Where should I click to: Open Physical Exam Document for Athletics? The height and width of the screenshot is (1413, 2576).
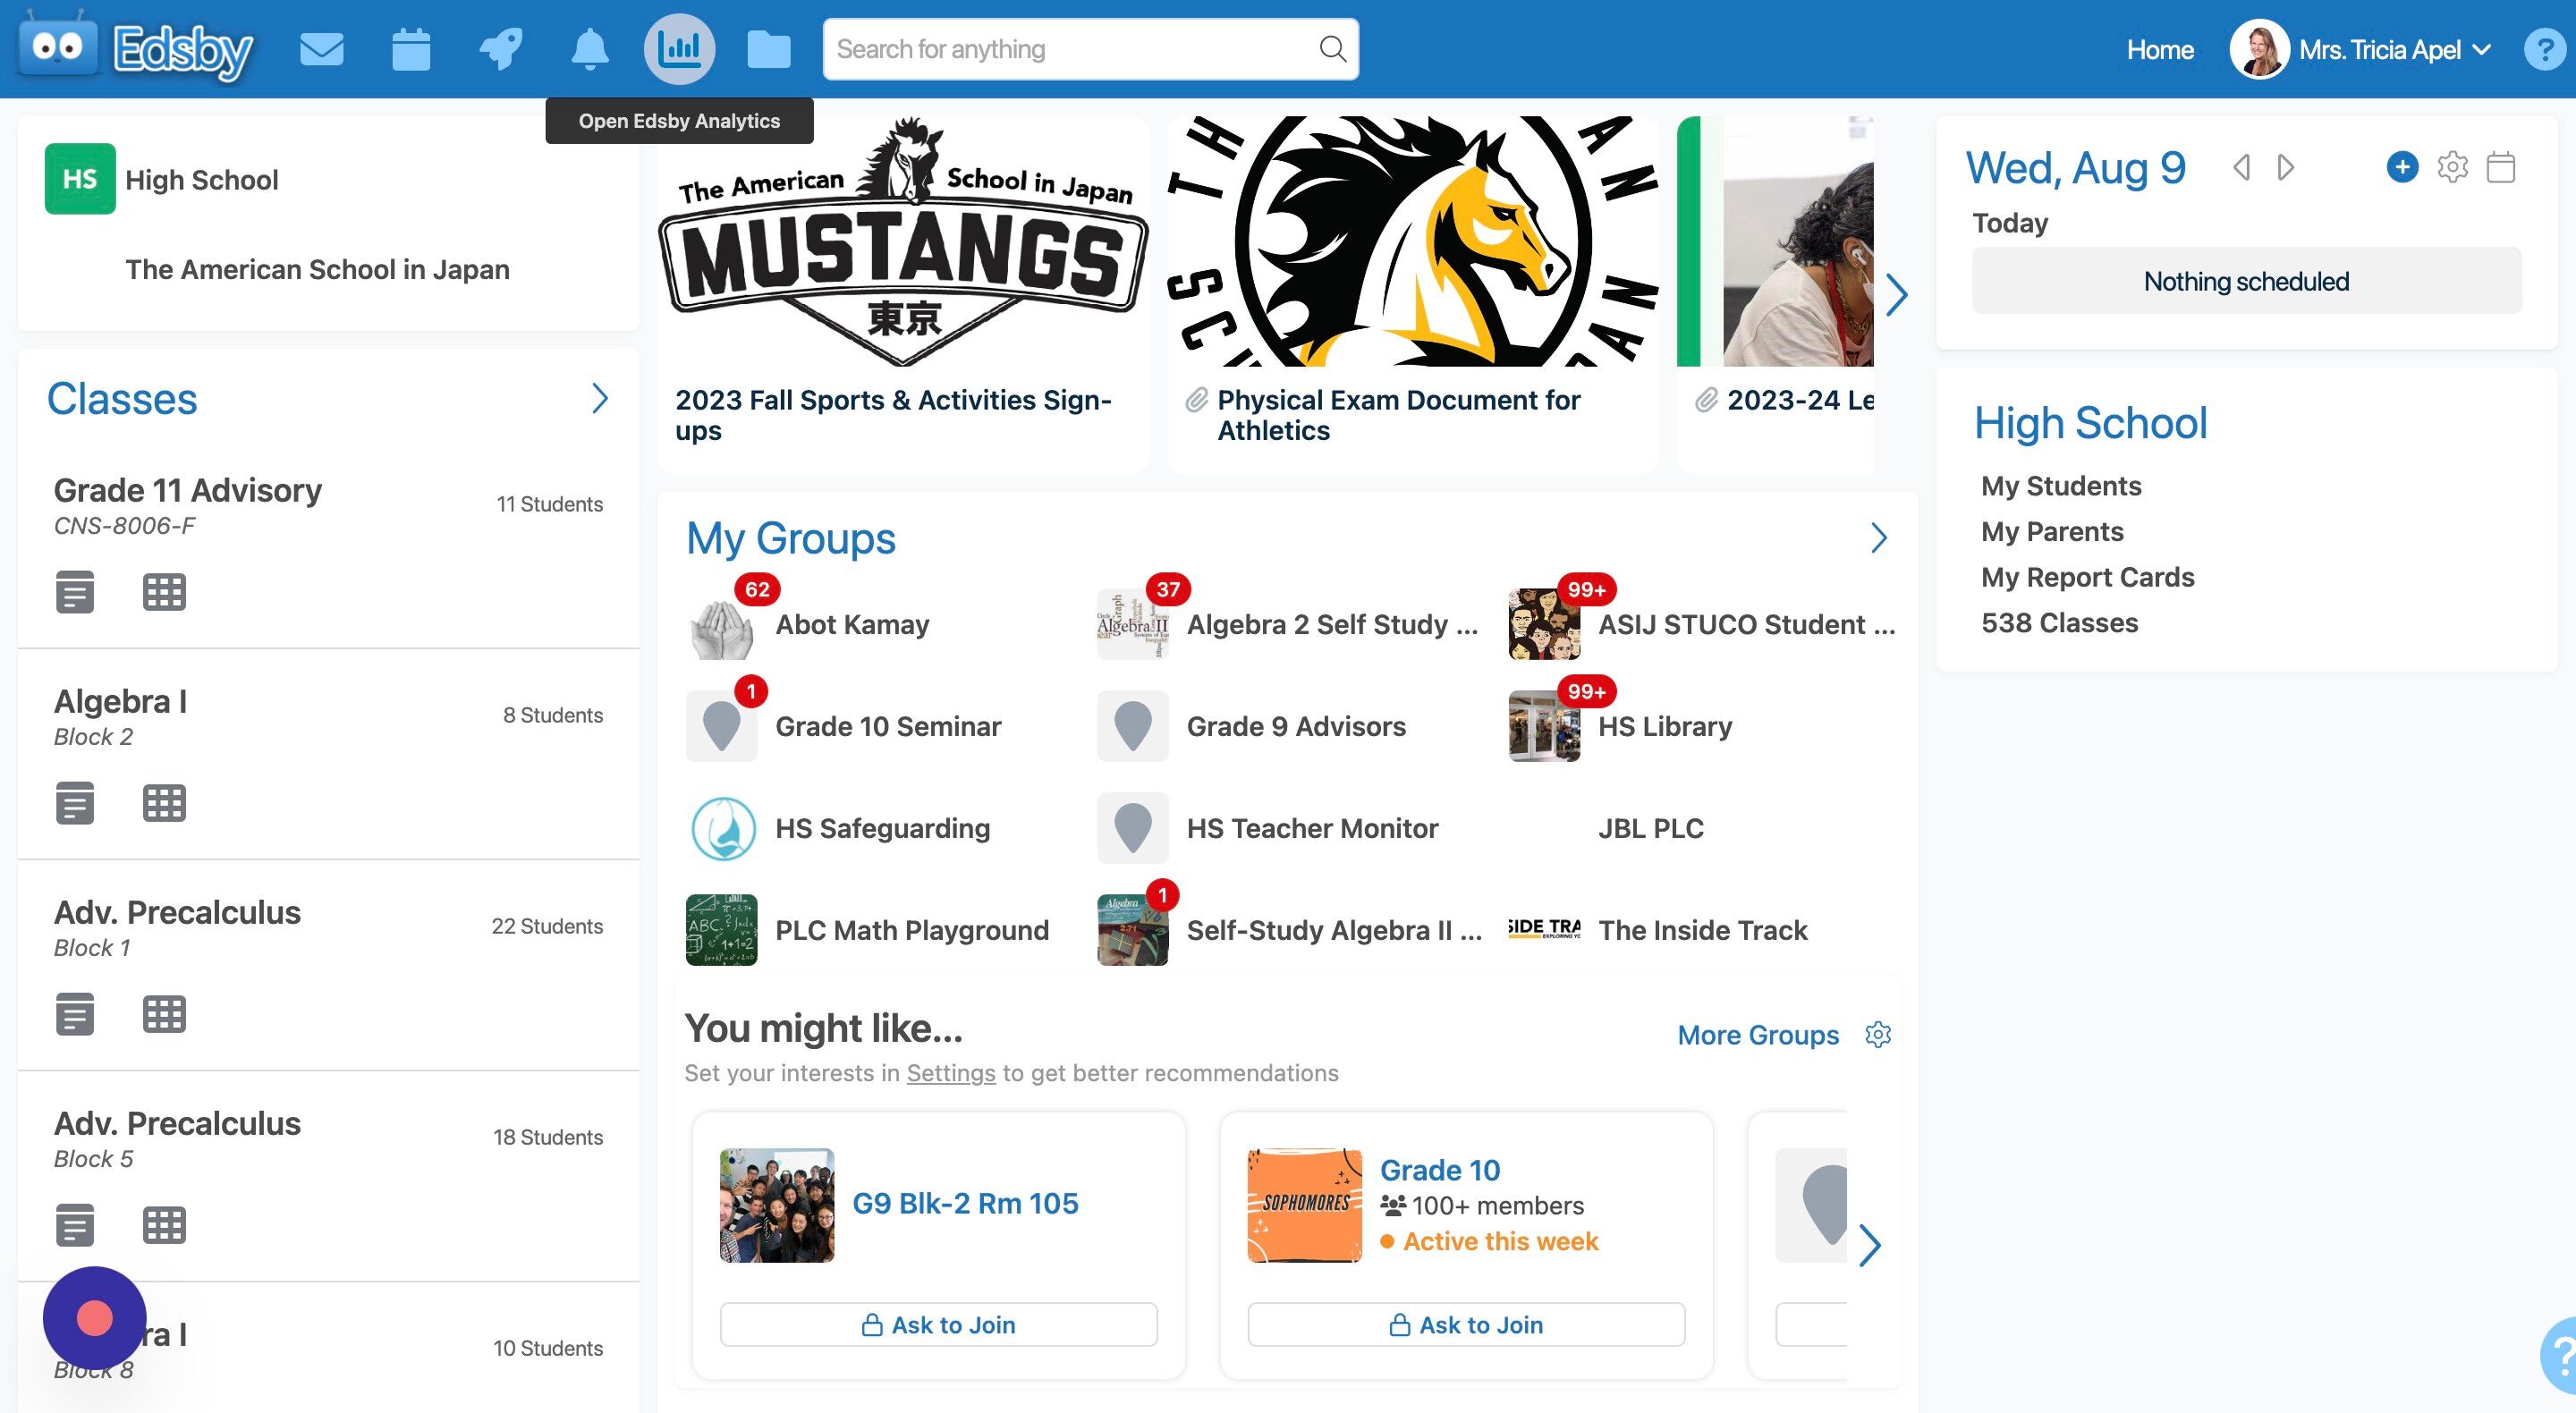coord(1398,415)
